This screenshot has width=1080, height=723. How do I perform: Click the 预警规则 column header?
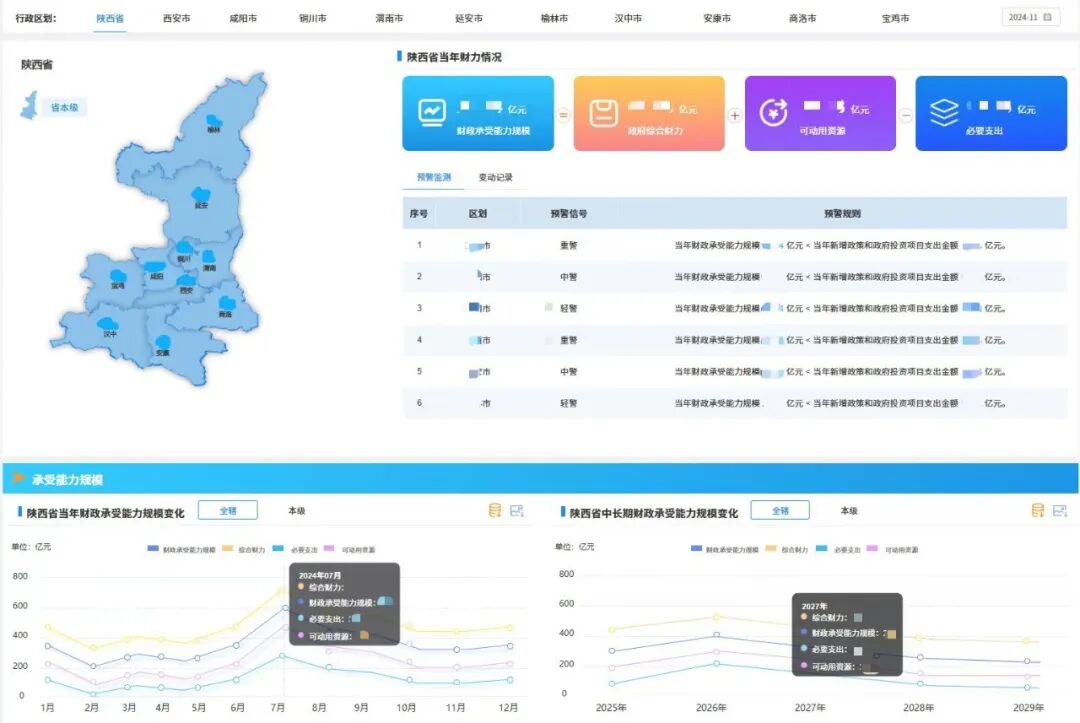842,213
